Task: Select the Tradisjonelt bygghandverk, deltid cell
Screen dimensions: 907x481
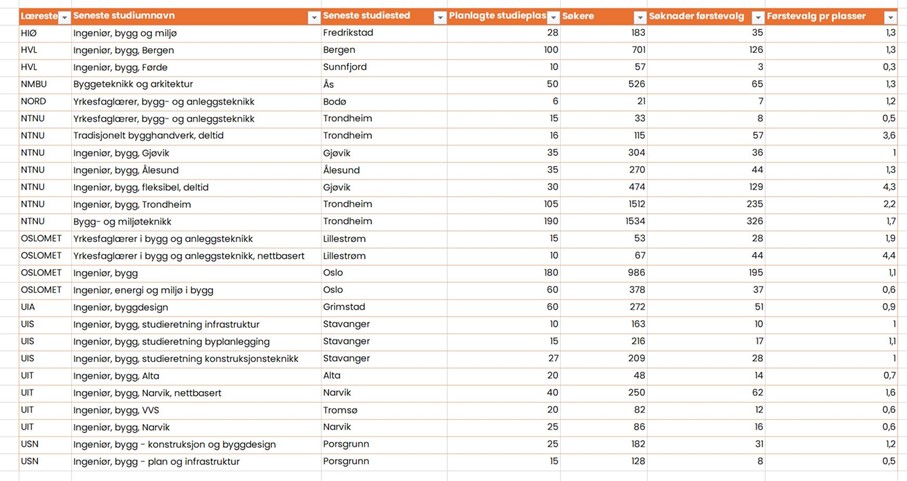Action: point(196,136)
